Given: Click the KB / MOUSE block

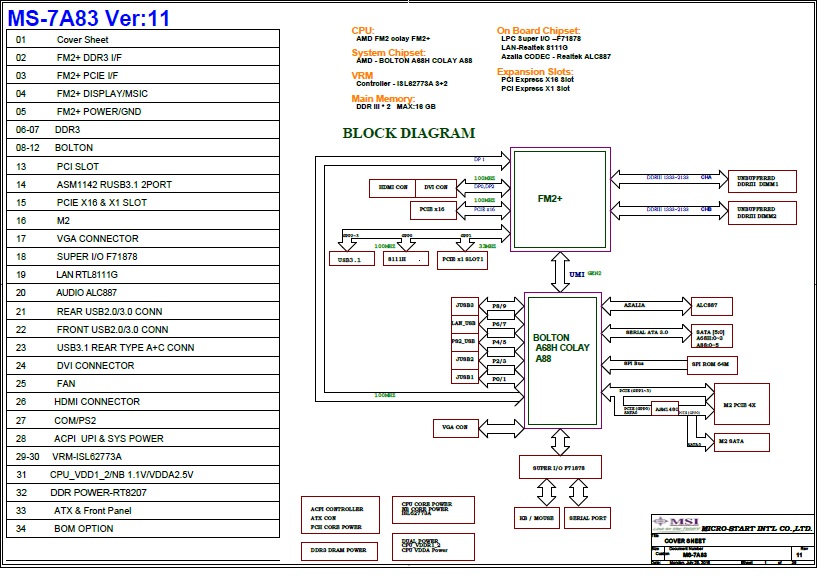Looking at the screenshot, I should click(x=538, y=519).
